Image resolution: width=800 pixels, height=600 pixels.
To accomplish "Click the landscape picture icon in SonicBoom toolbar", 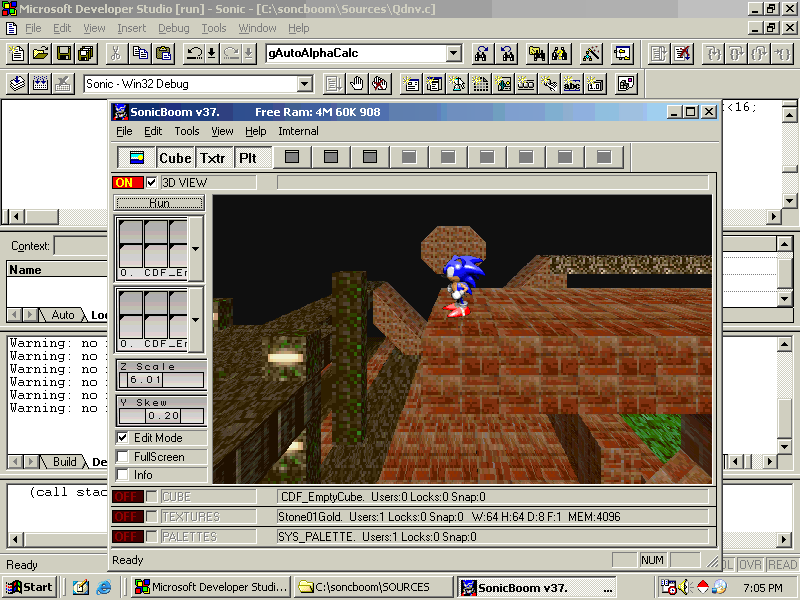I will (x=136, y=158).
